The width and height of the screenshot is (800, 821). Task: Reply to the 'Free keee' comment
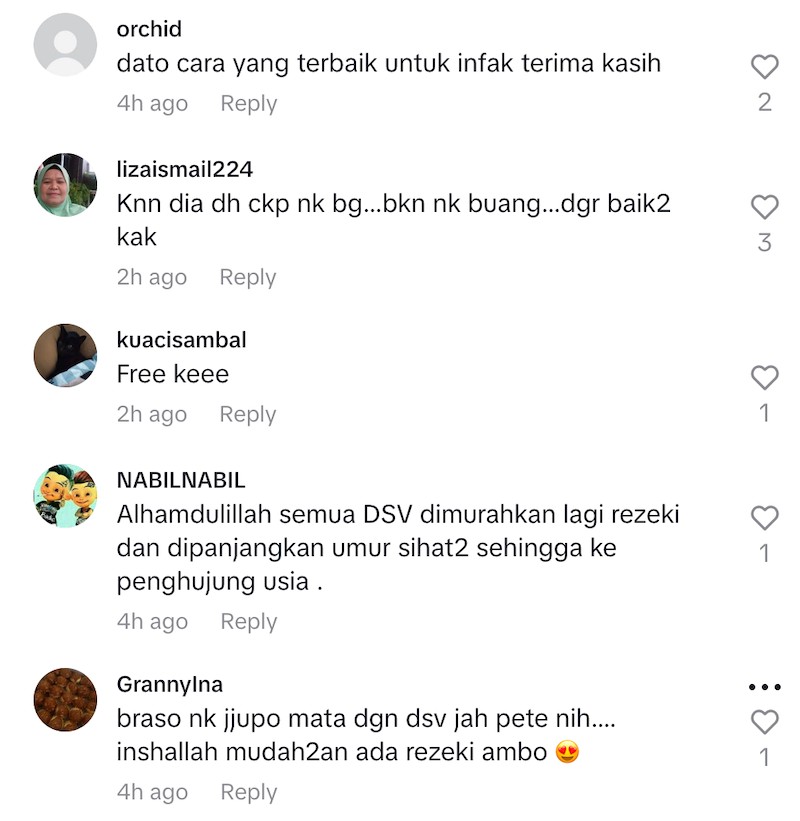[x=248, y=415]
